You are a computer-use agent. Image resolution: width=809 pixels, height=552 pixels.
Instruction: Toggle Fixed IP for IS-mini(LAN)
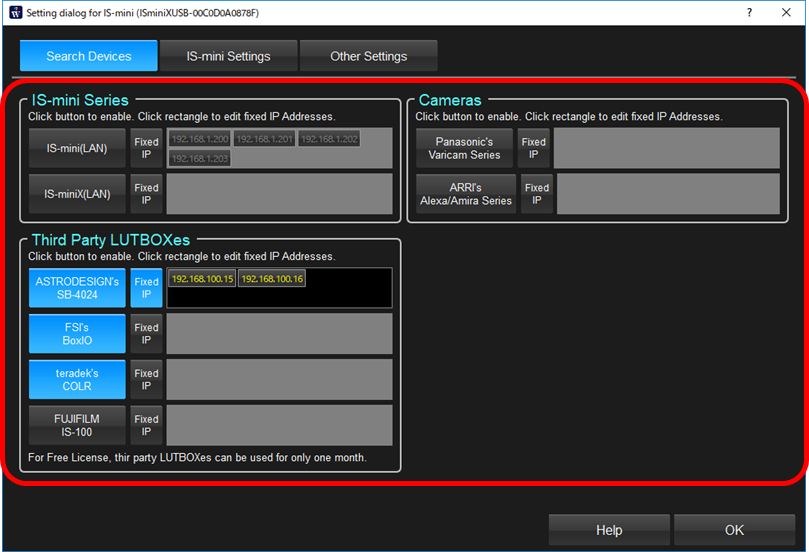pyautogui.click(x=147, y=148)
